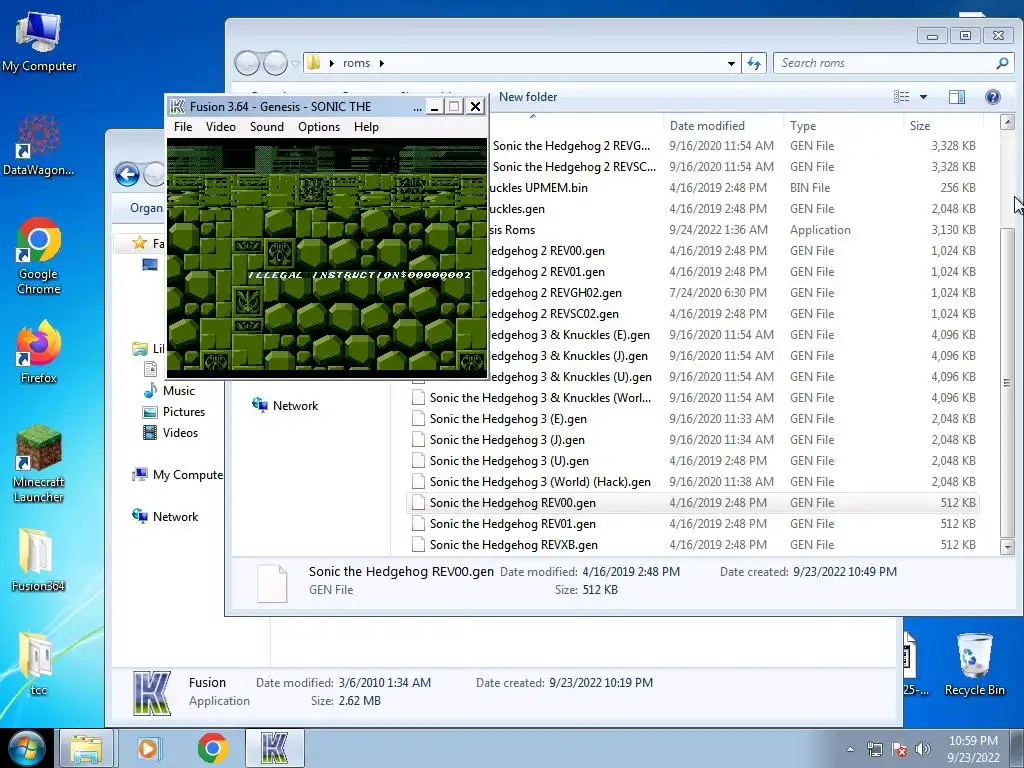Open File menu in Fusion
The width and height of the screenshot is (1024, 768).
coord(183,127)
